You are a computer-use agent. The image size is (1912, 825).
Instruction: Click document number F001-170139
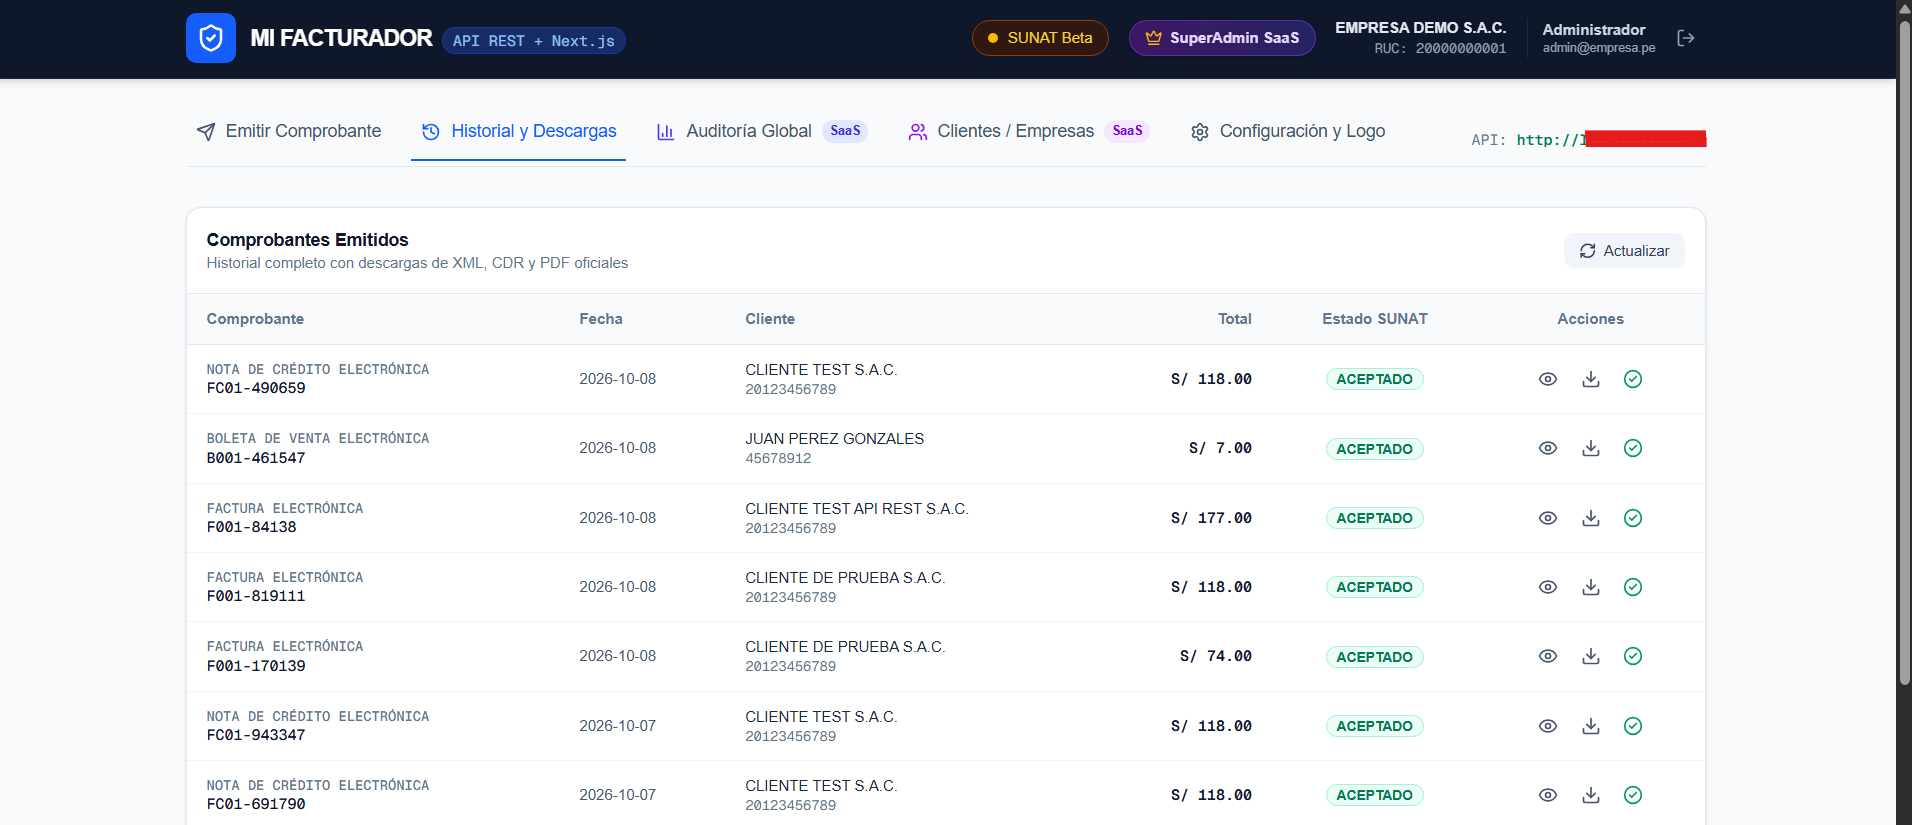pos(256,666)
